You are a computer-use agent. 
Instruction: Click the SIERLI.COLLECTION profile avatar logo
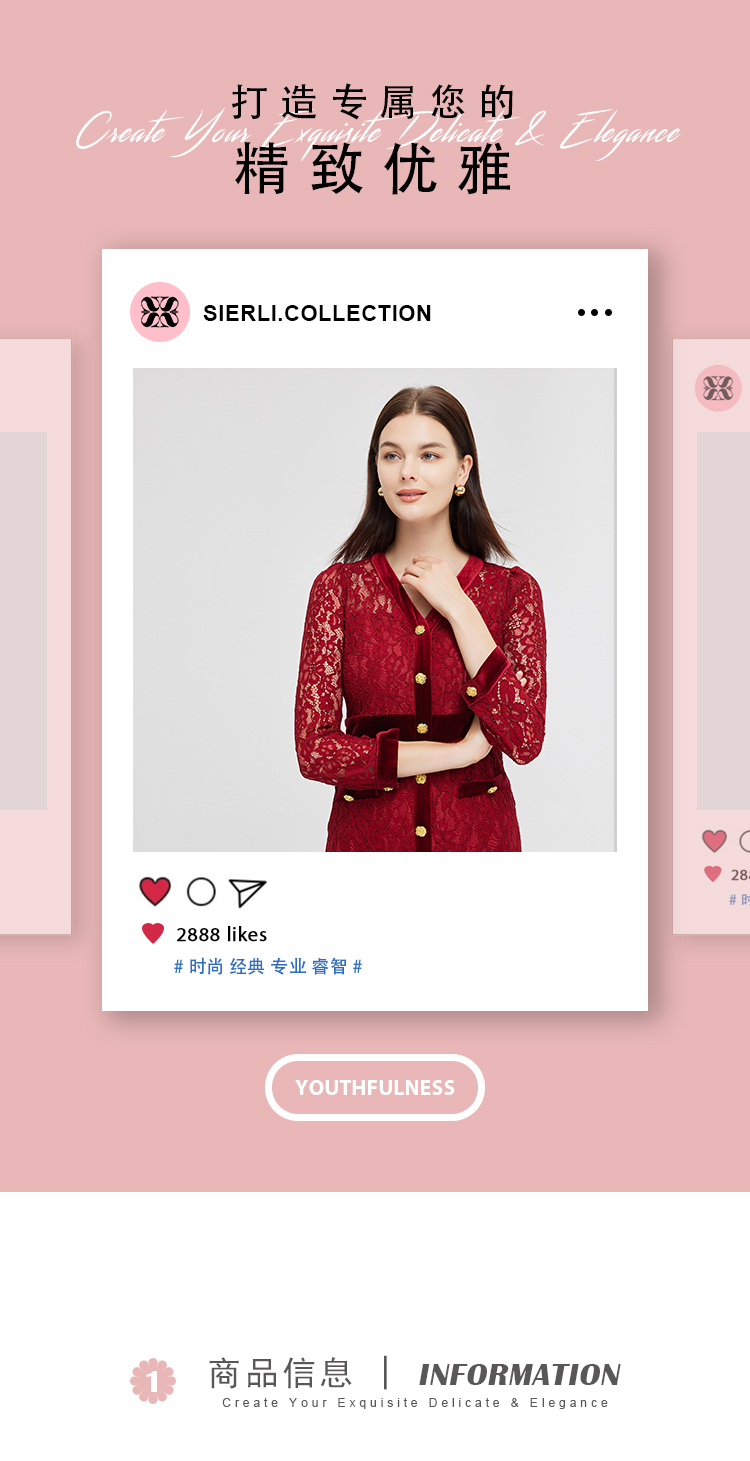click(x=160, y=312)
